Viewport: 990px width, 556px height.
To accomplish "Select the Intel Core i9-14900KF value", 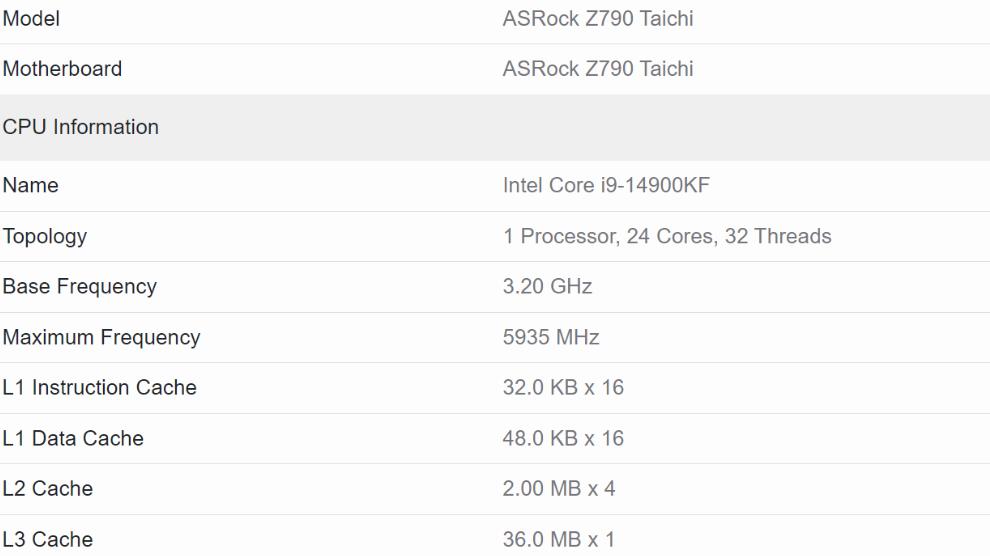I will (x=606, y=185).
